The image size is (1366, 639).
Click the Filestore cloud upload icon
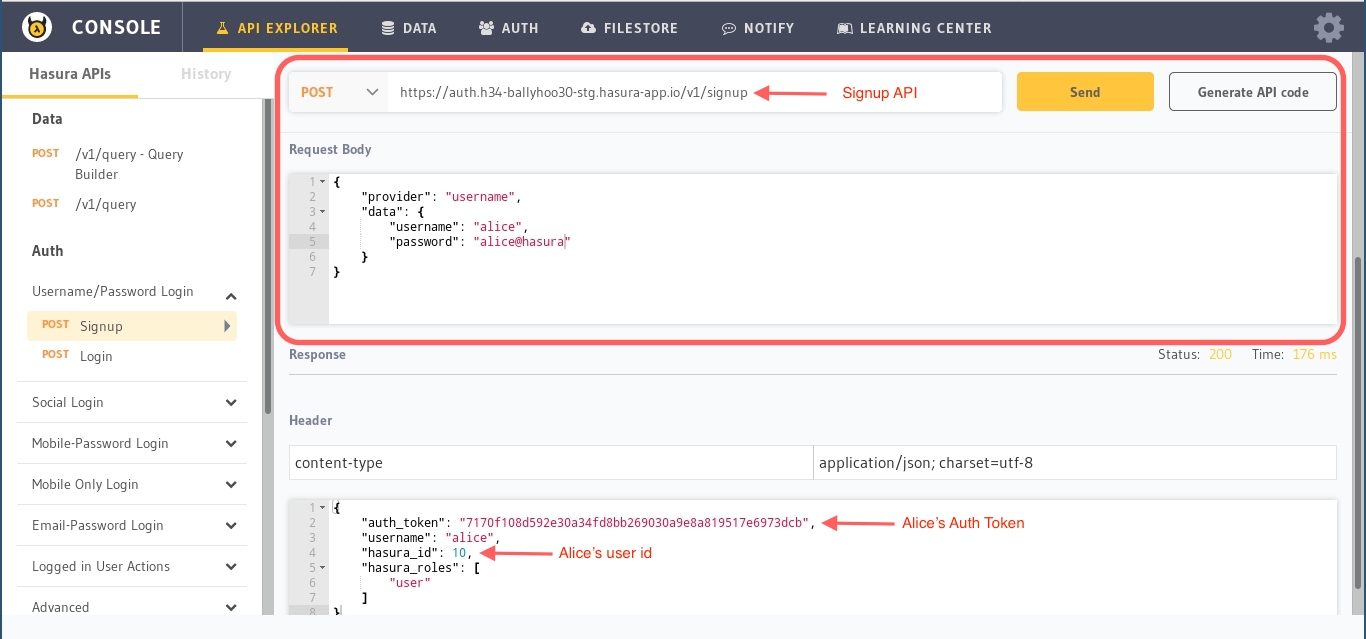click(588, 28)
